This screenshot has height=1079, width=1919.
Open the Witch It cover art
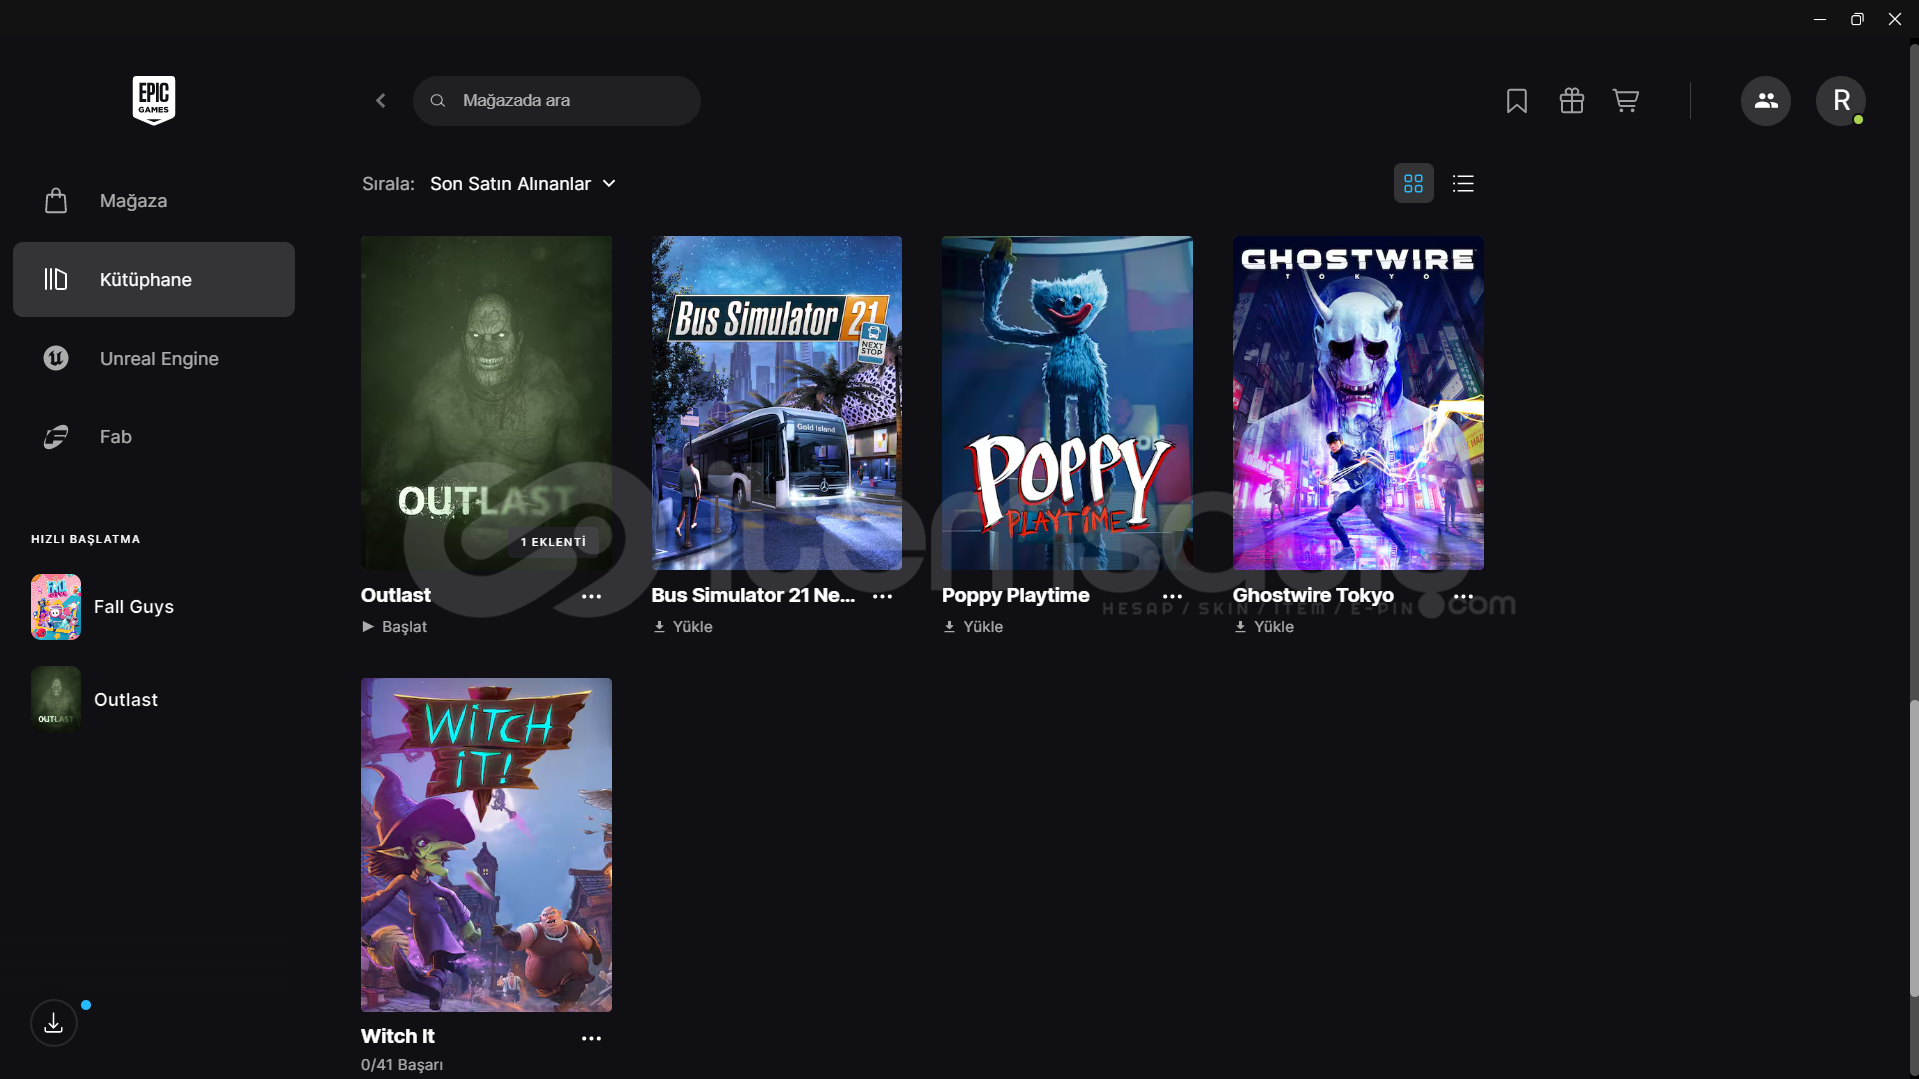tap(486, 845)
